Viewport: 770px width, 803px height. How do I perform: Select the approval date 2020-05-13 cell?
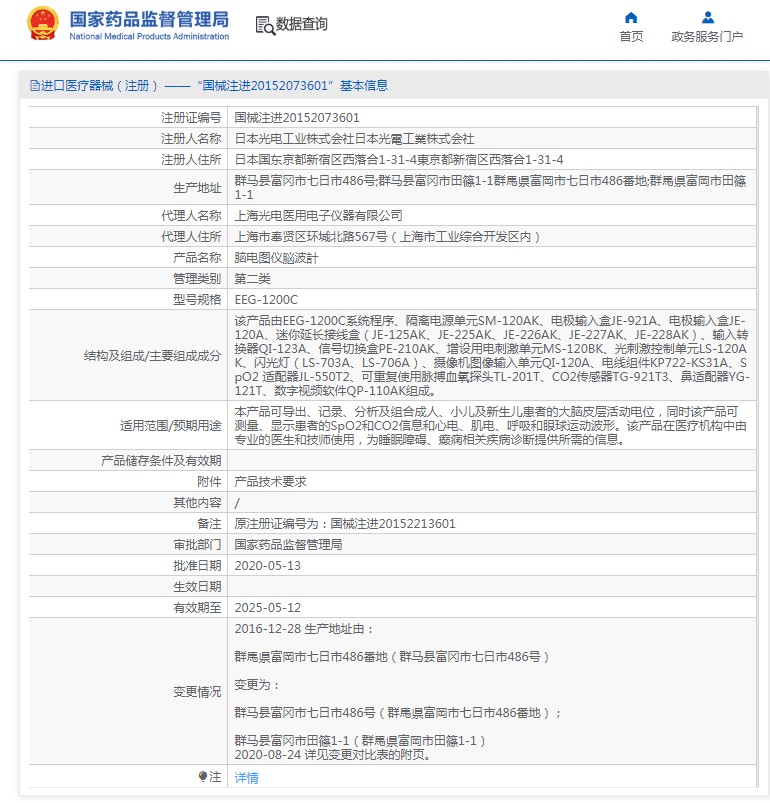pos(267,565)
